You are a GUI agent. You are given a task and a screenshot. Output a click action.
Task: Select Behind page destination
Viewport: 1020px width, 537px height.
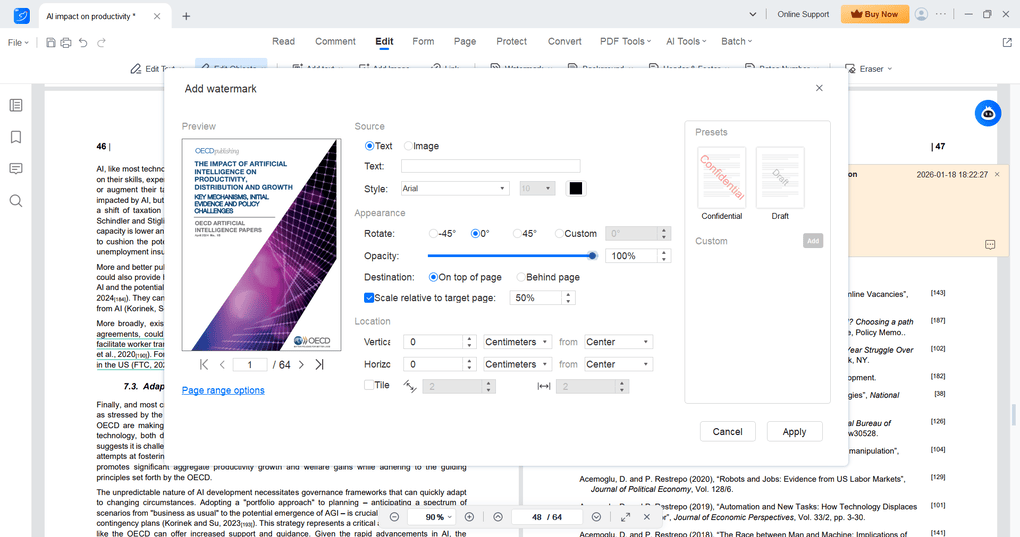coord(520,277)
